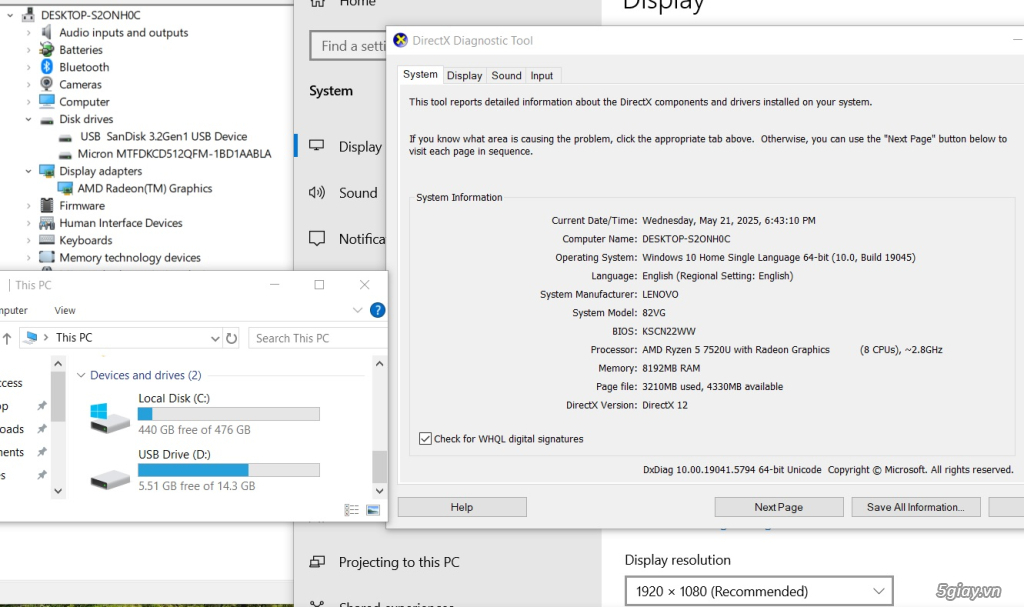Click the Processor value AMD Ryzen 5 7520U

[735, 350]
